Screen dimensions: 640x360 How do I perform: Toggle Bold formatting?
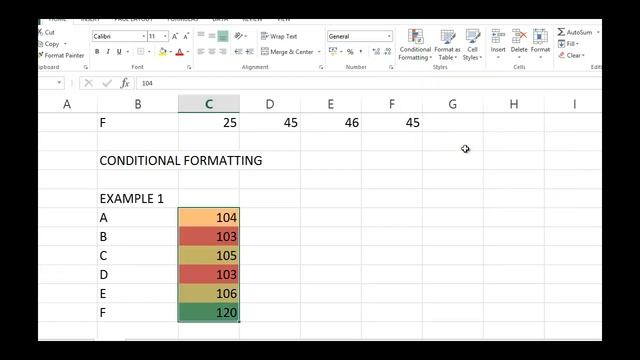97,52
